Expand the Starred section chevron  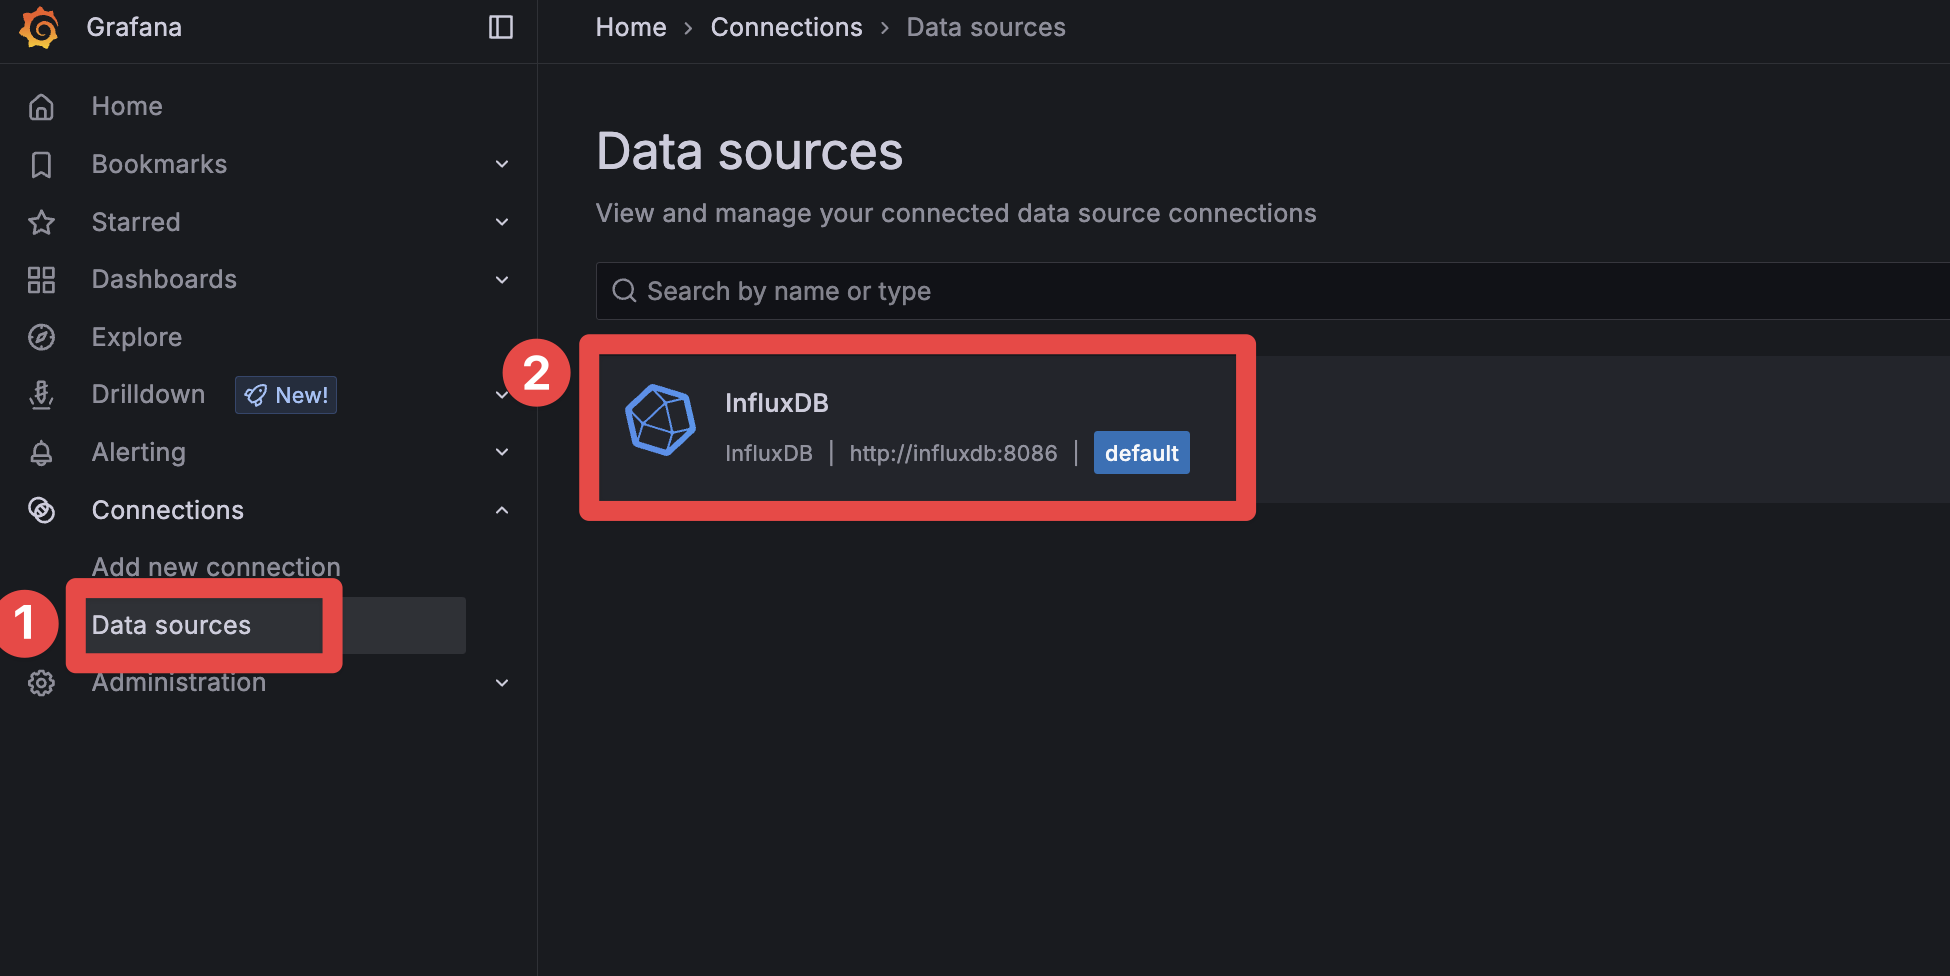tap(502, 222)
